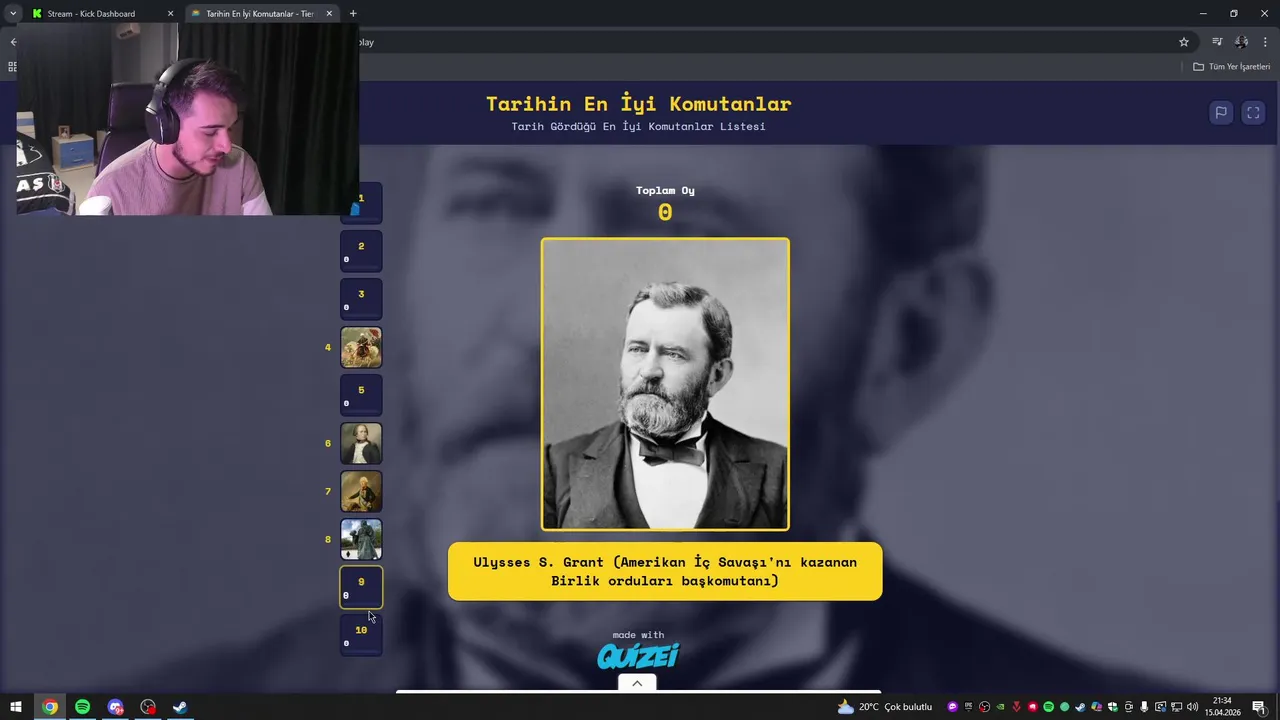
Task: Expand the bottom panel chevron
Action: pos(637,683)
